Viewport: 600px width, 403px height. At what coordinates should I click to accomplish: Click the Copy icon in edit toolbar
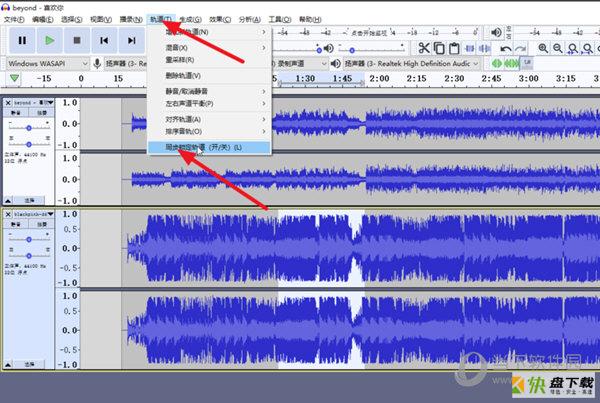click(439, 48)
